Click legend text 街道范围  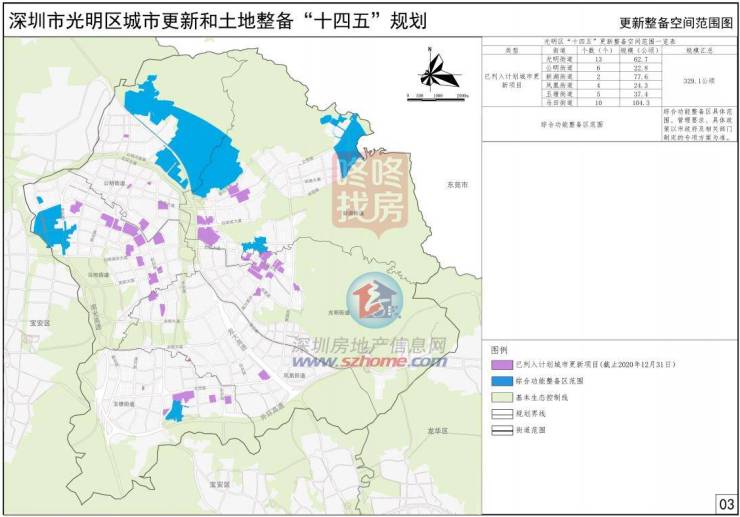[x=531, y=430]
